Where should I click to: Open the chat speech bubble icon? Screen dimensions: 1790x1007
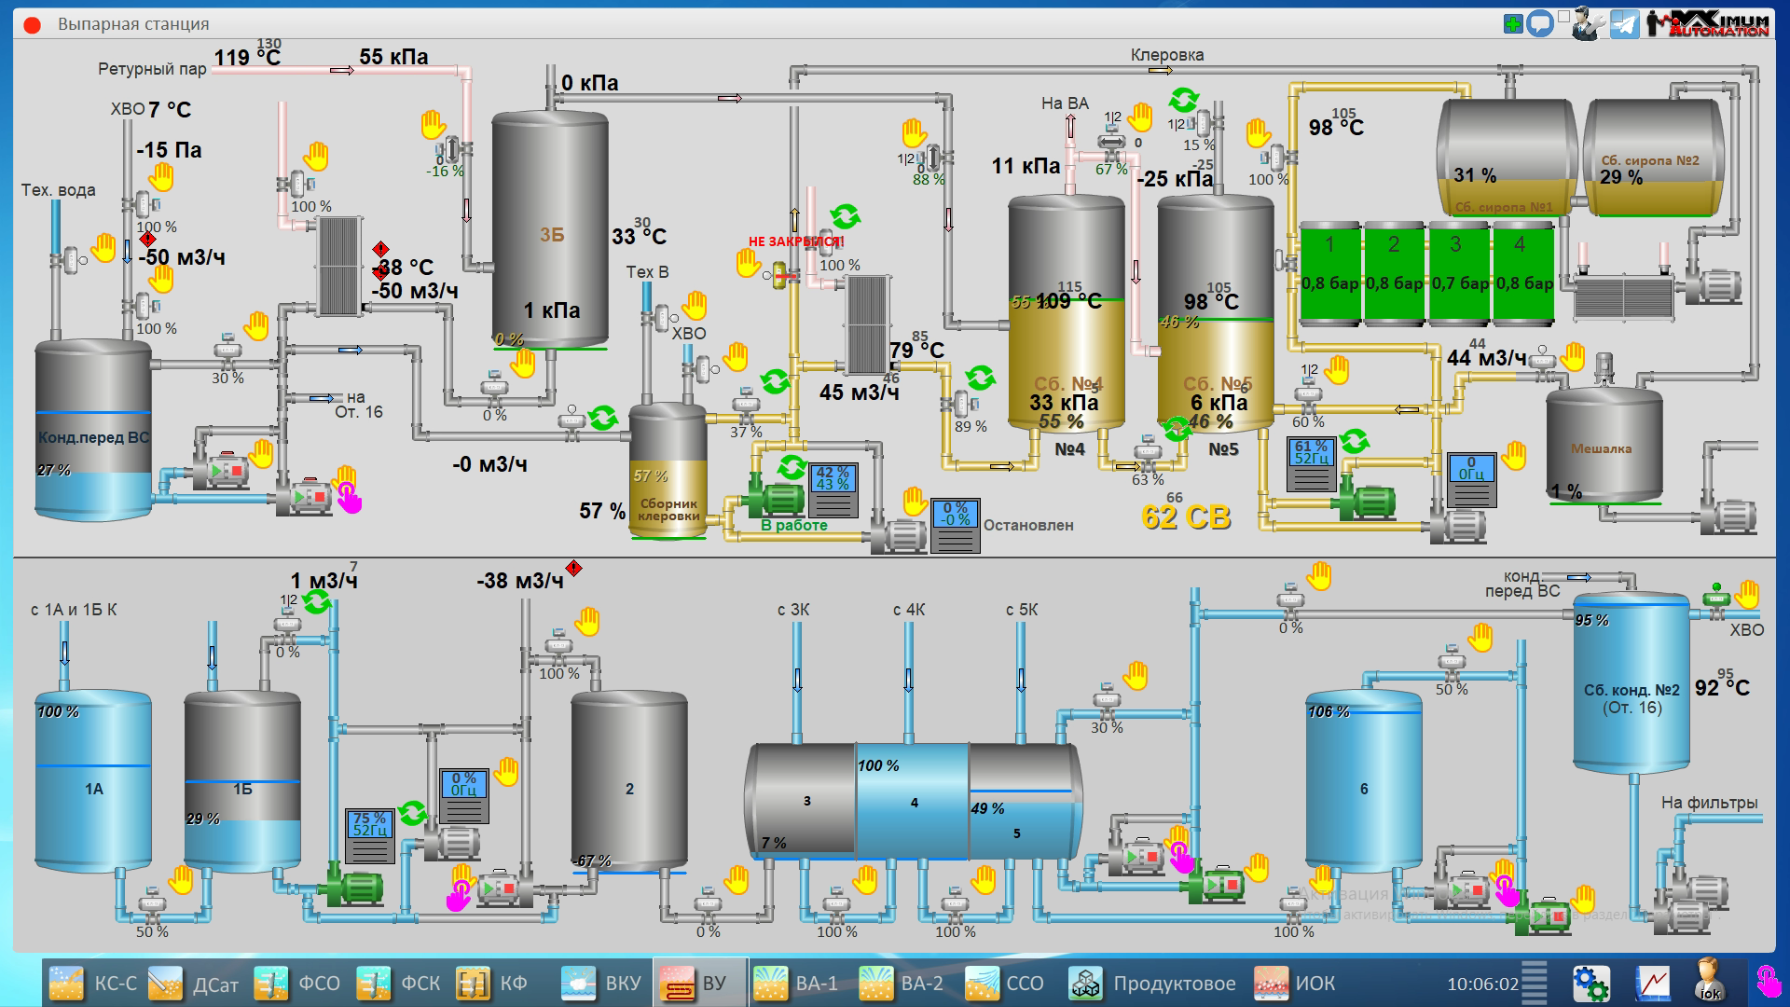click(x=1540, y=23)
